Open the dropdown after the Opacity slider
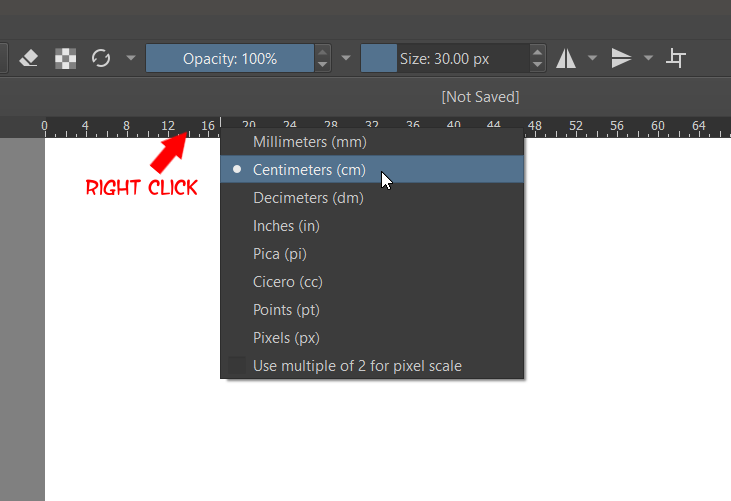 coord(346,58)
